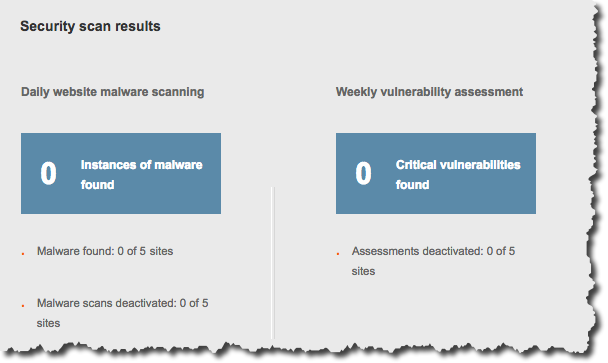The height and width of the screenshot is (363, 608).
Task: Select Malware found: 0 of 5 sites
Action: pyautogui.click(x=105, y=251)
